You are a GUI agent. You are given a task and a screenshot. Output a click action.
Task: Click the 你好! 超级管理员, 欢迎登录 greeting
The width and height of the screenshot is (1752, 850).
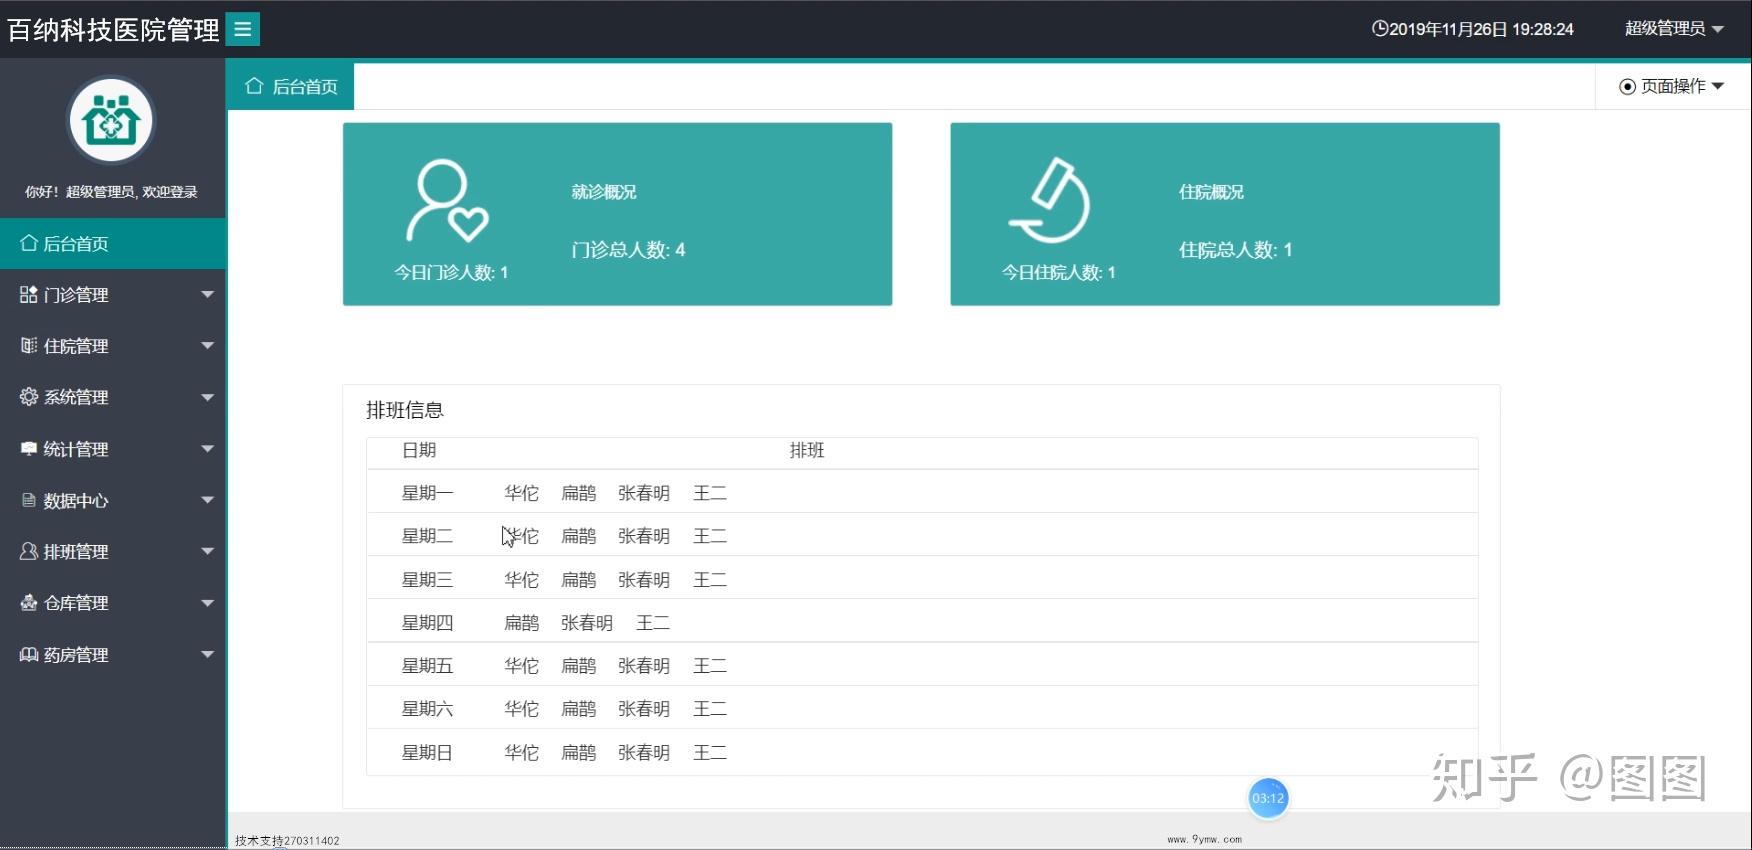(111, 192)
